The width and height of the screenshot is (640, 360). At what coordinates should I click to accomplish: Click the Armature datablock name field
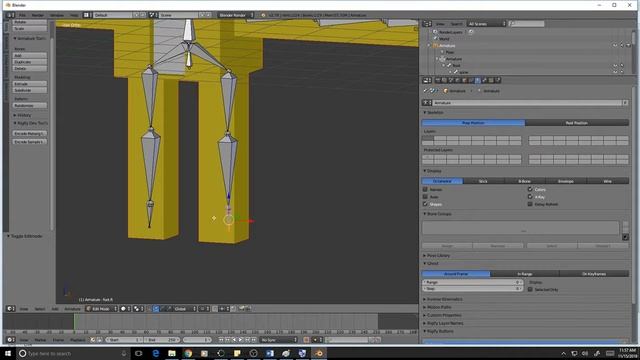coord(527,103)
